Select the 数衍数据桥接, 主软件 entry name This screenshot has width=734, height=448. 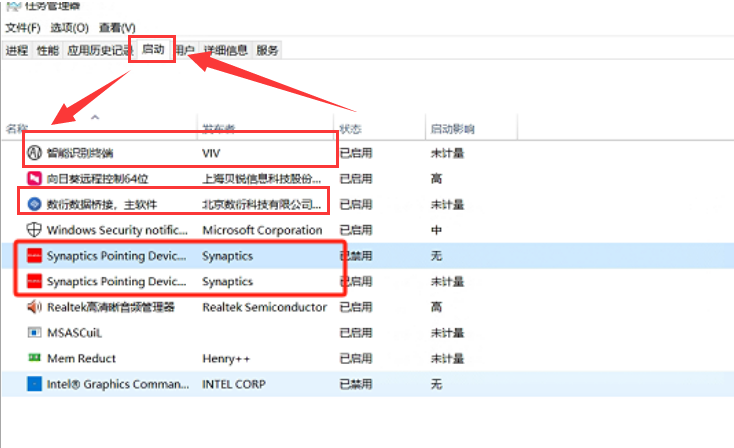tap(102, 204)
